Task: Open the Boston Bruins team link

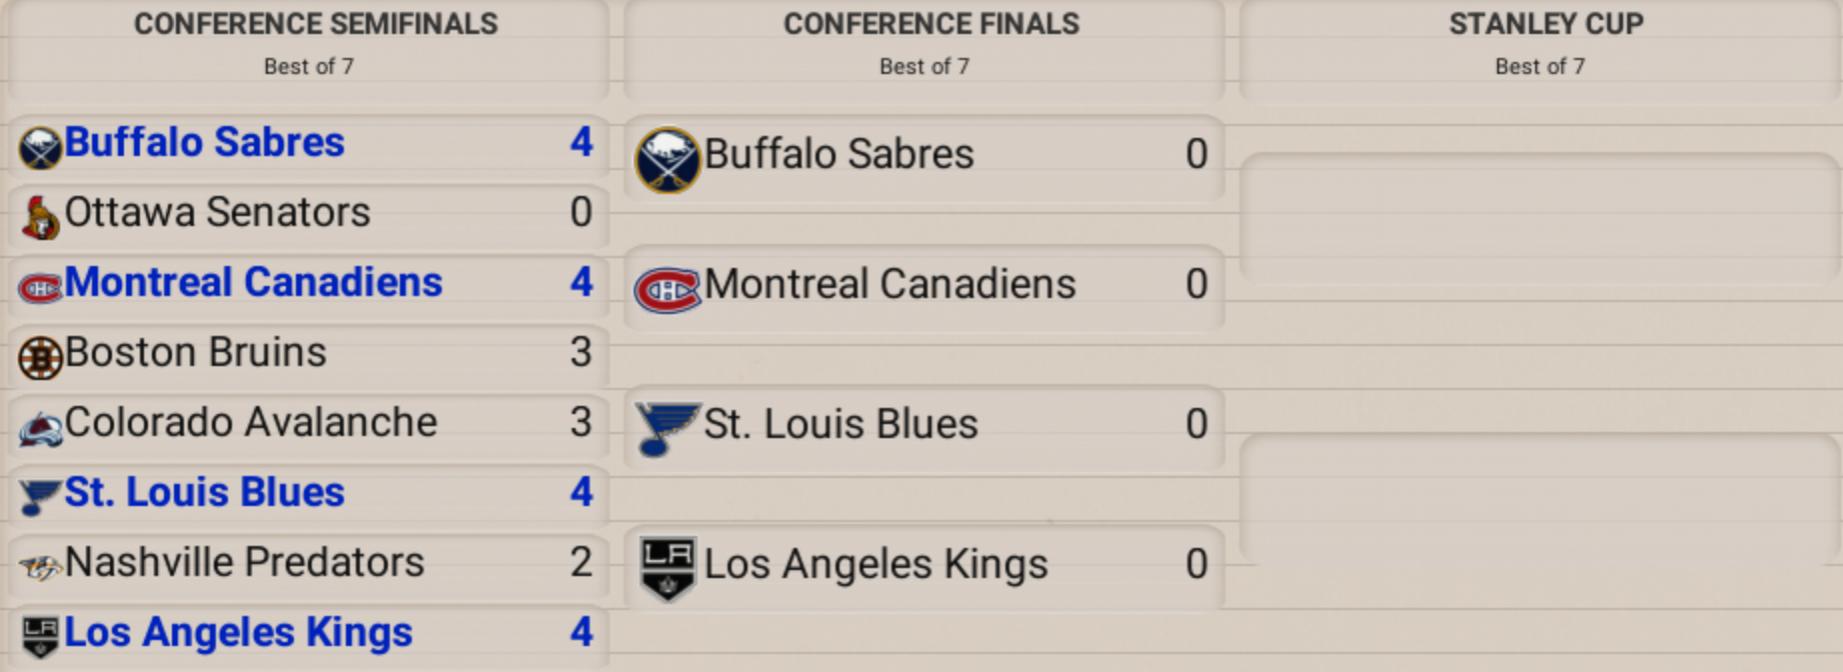Action: tap(195, 352)
